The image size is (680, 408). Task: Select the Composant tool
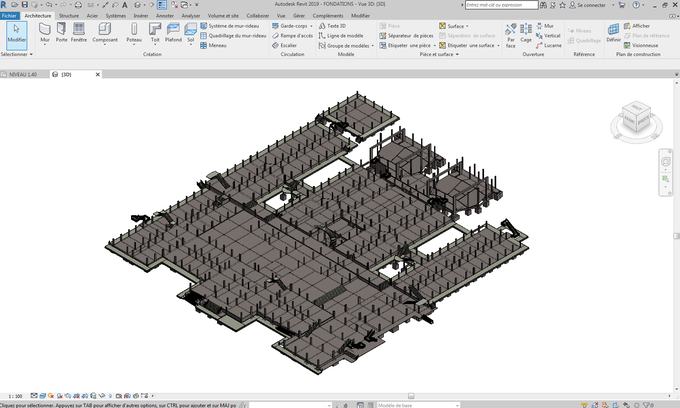105,33
